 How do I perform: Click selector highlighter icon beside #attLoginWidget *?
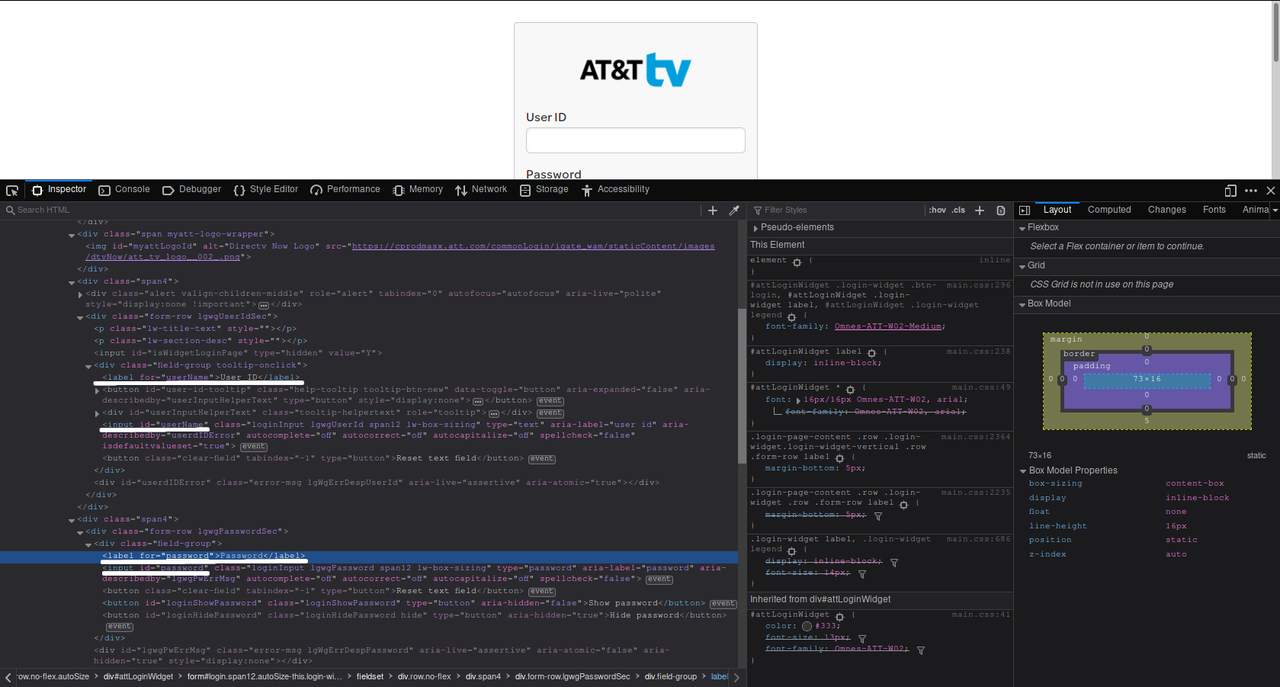pos(849,388)
